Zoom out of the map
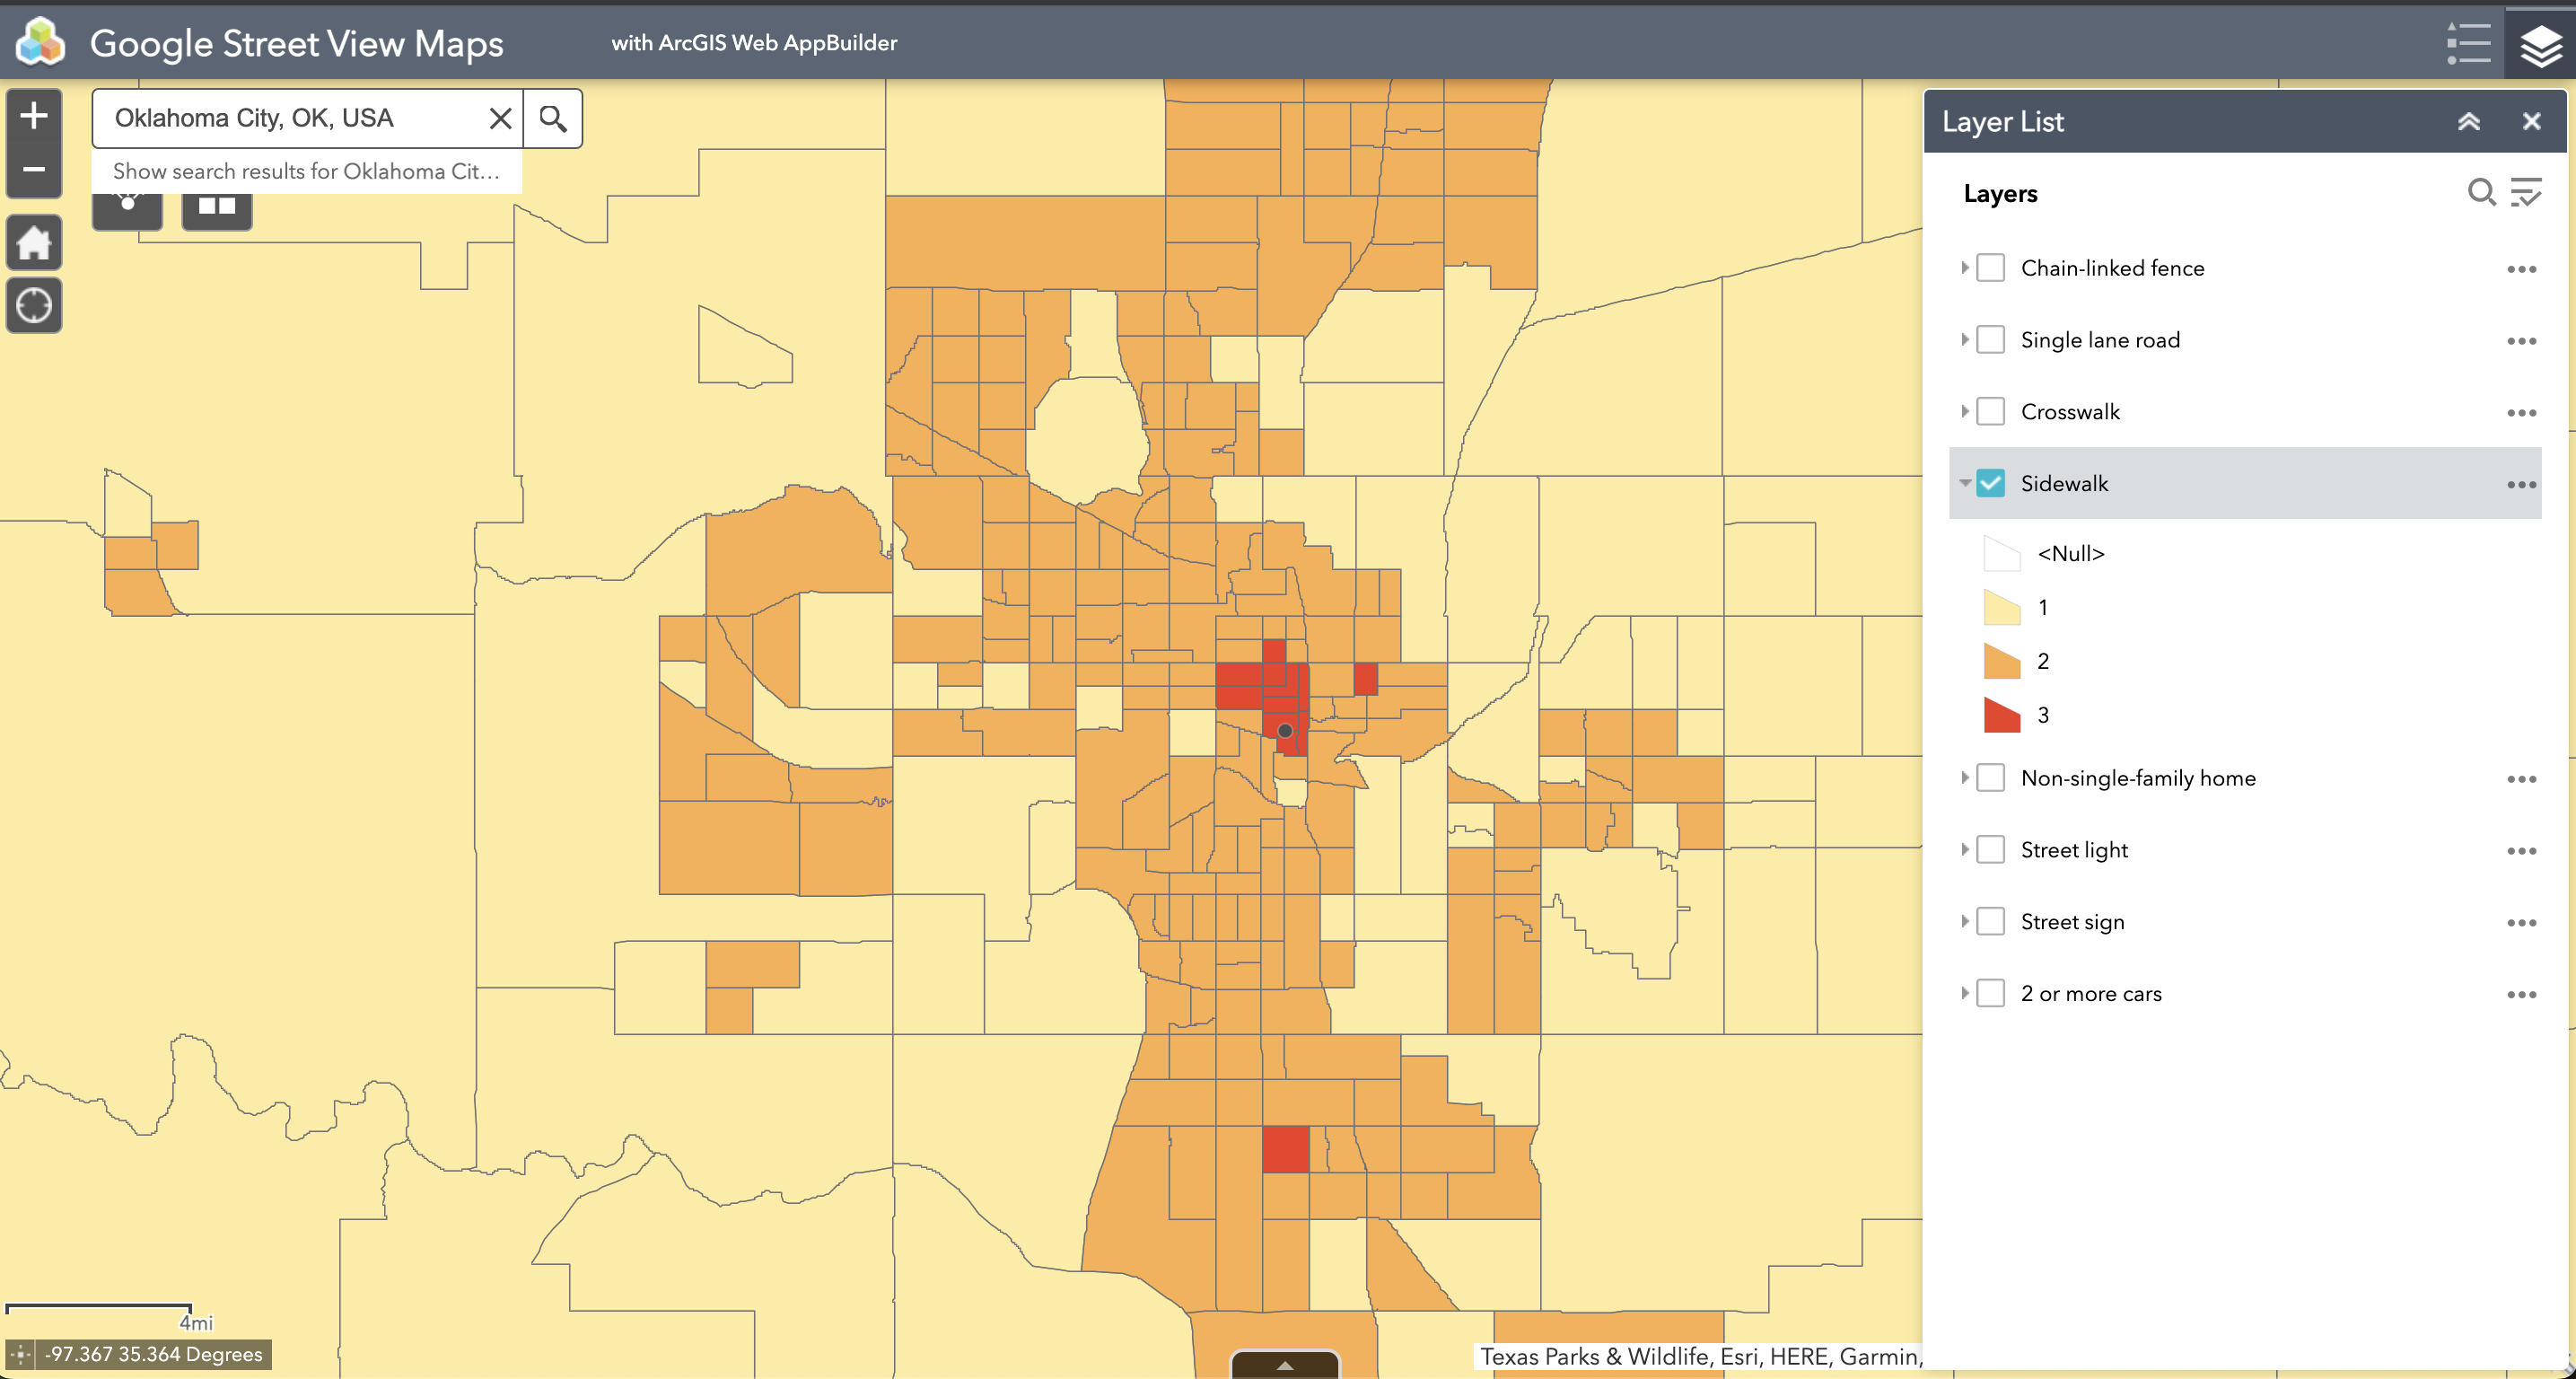 click(x=34, y=170)
